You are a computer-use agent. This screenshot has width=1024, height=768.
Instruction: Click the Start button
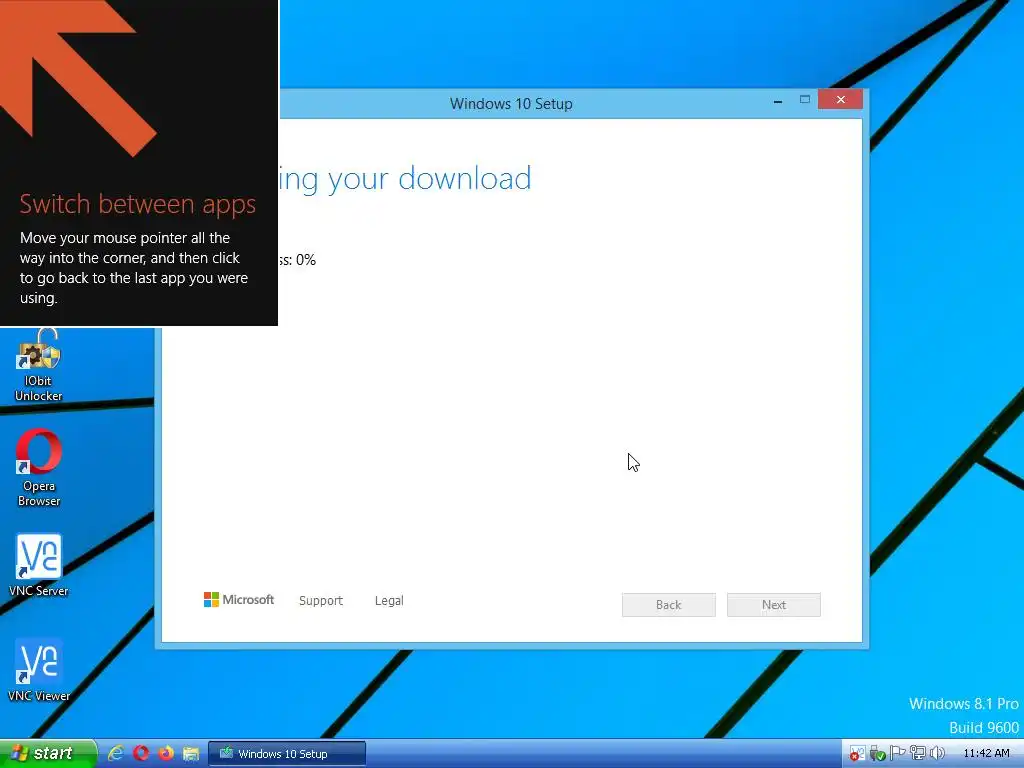(48, 753)
